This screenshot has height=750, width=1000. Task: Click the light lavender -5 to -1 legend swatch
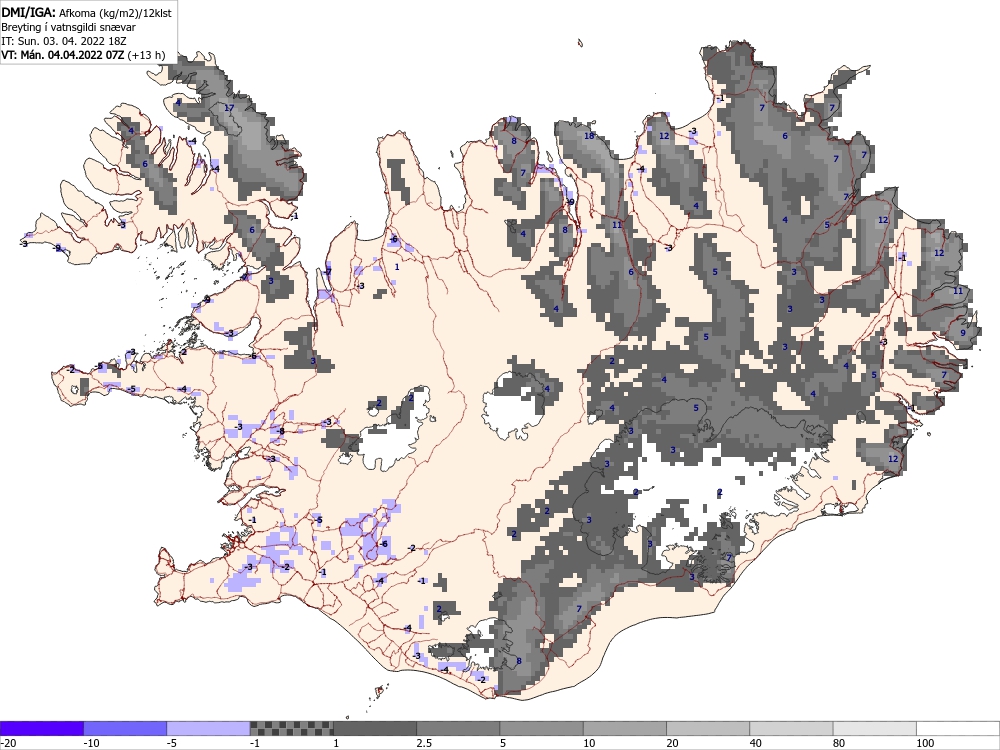[x=208, y=728]
